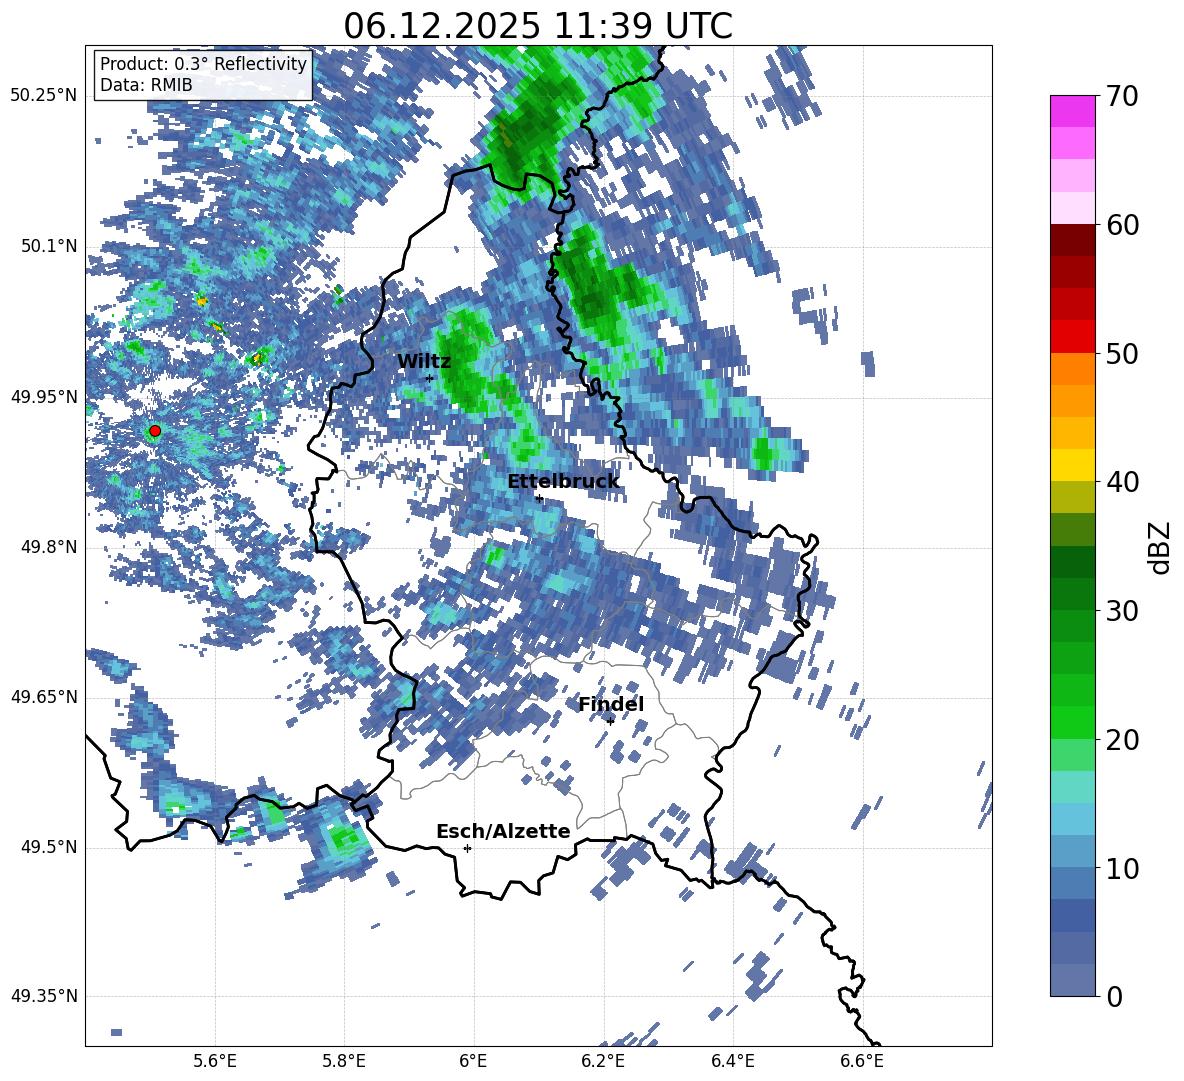This screenshot has height=1081, width=1184.
Task: Click the Ettelbruck station cross marker
Action: click(539, 498)
